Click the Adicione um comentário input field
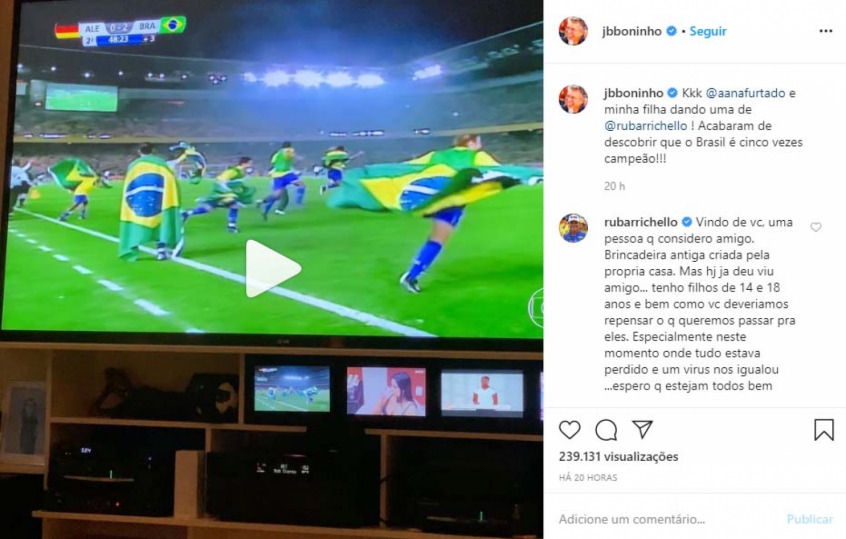Screen dimensions: 846x539 pyautogui.click(x=666, y=519)
